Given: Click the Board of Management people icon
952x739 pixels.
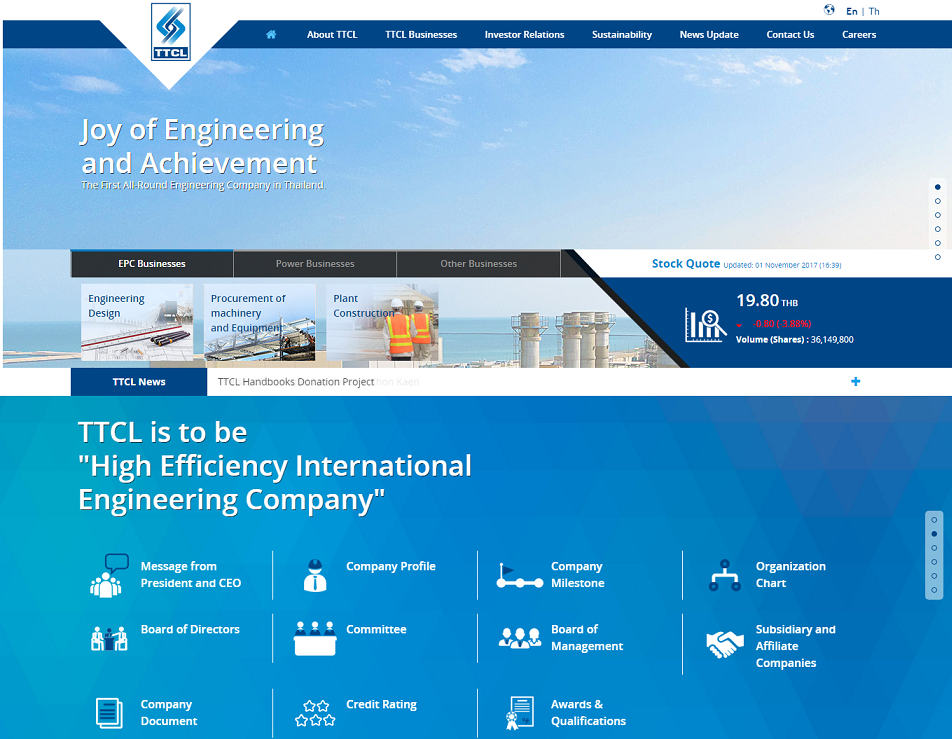Looking at the screenshot, I should click(520, 638).
